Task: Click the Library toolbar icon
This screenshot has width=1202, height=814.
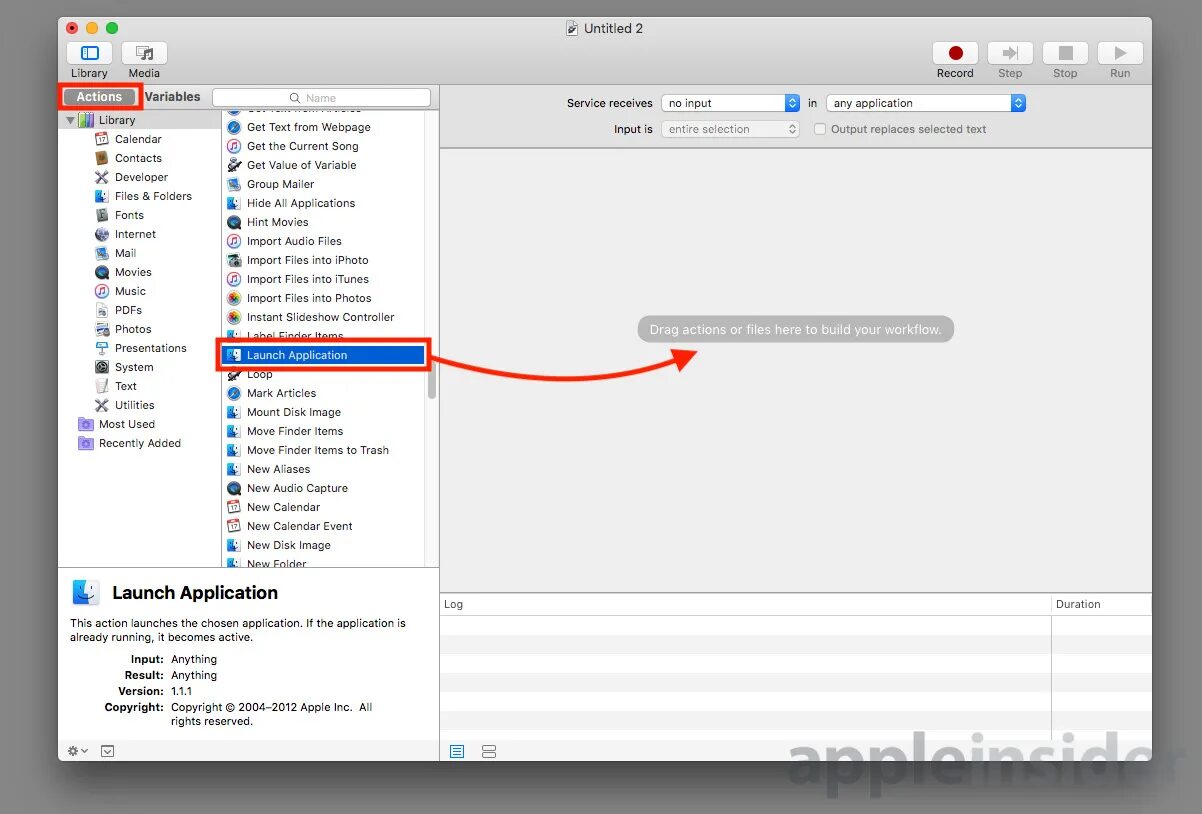Action: [x=89, y=53]
